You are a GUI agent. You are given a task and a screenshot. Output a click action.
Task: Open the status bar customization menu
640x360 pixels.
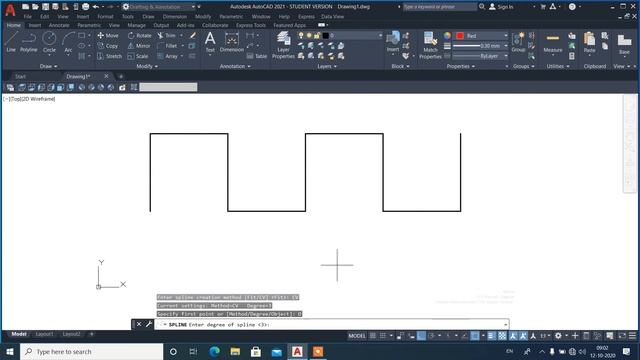click(x=632, y=336)
